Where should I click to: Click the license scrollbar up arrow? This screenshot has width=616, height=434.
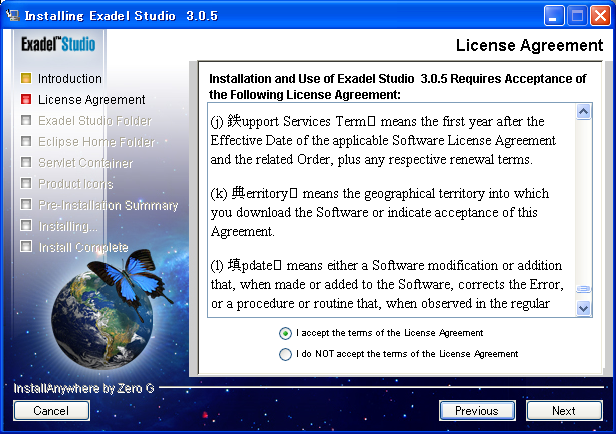click(583, 112)
